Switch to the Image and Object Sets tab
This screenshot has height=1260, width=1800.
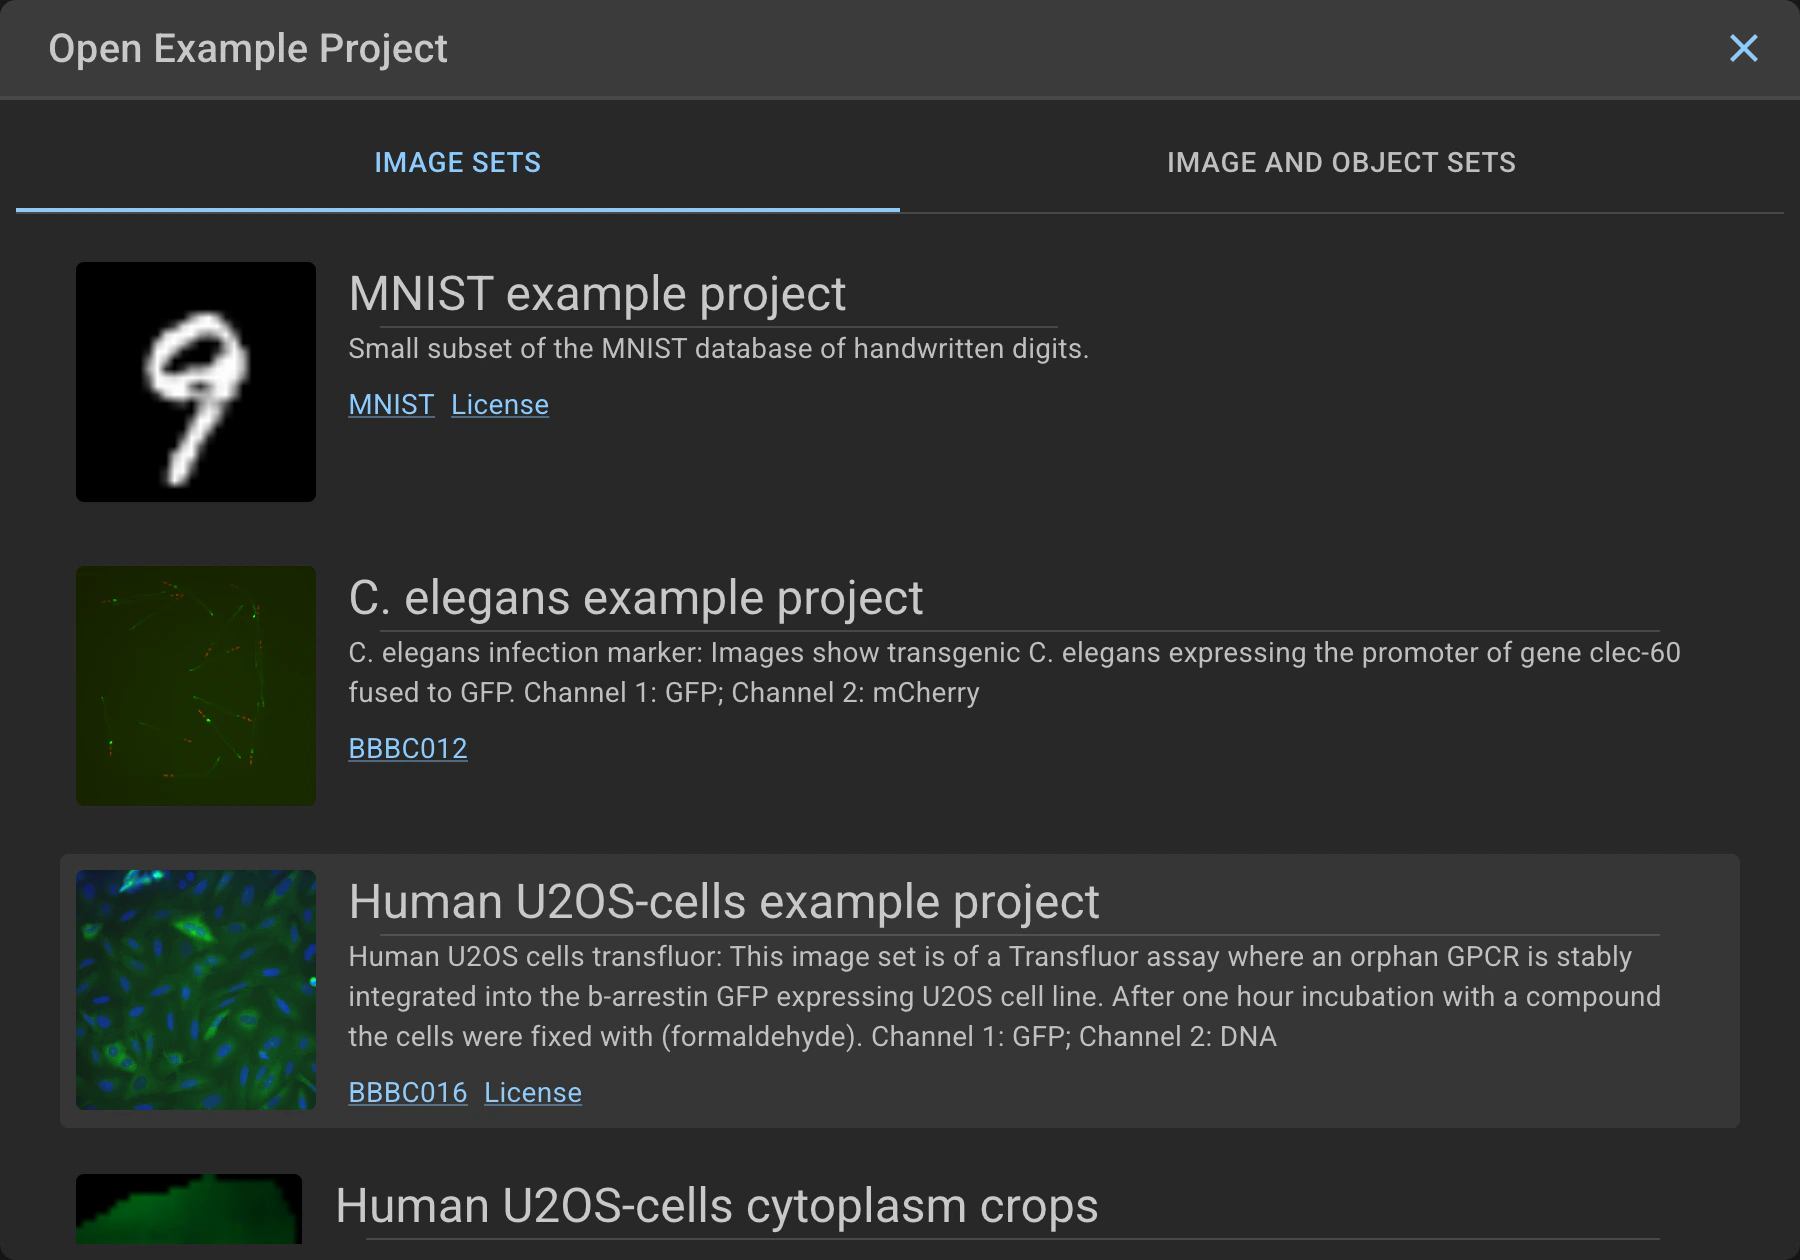click(1341, 163)
